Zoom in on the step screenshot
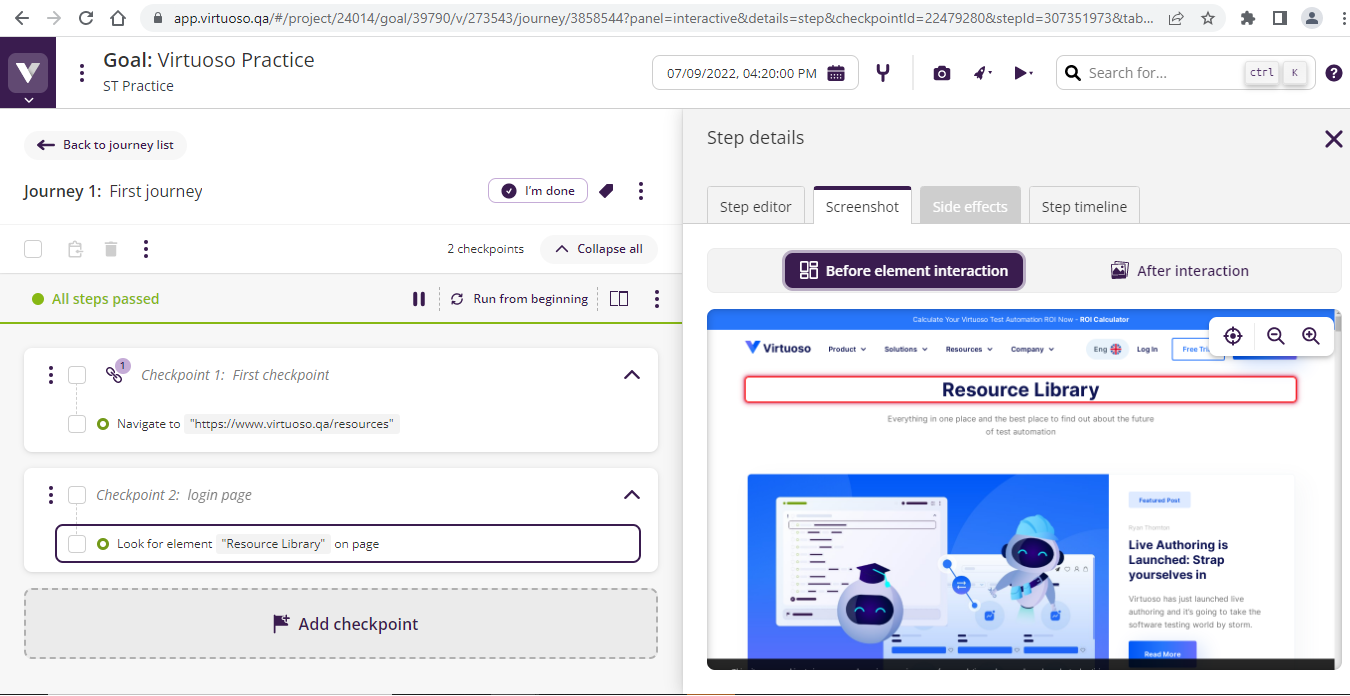 coord(1311,336)
